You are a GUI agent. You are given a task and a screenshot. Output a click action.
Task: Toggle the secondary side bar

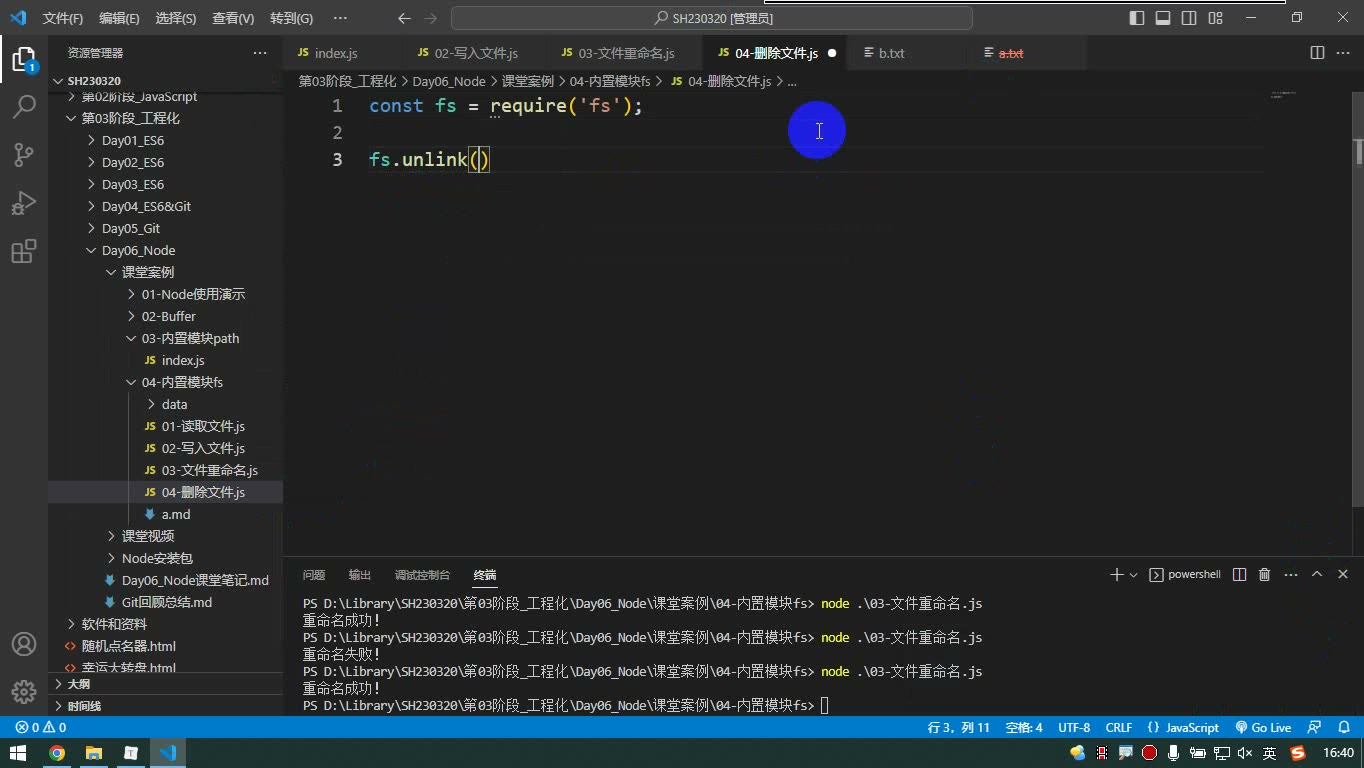[1189, 18]
